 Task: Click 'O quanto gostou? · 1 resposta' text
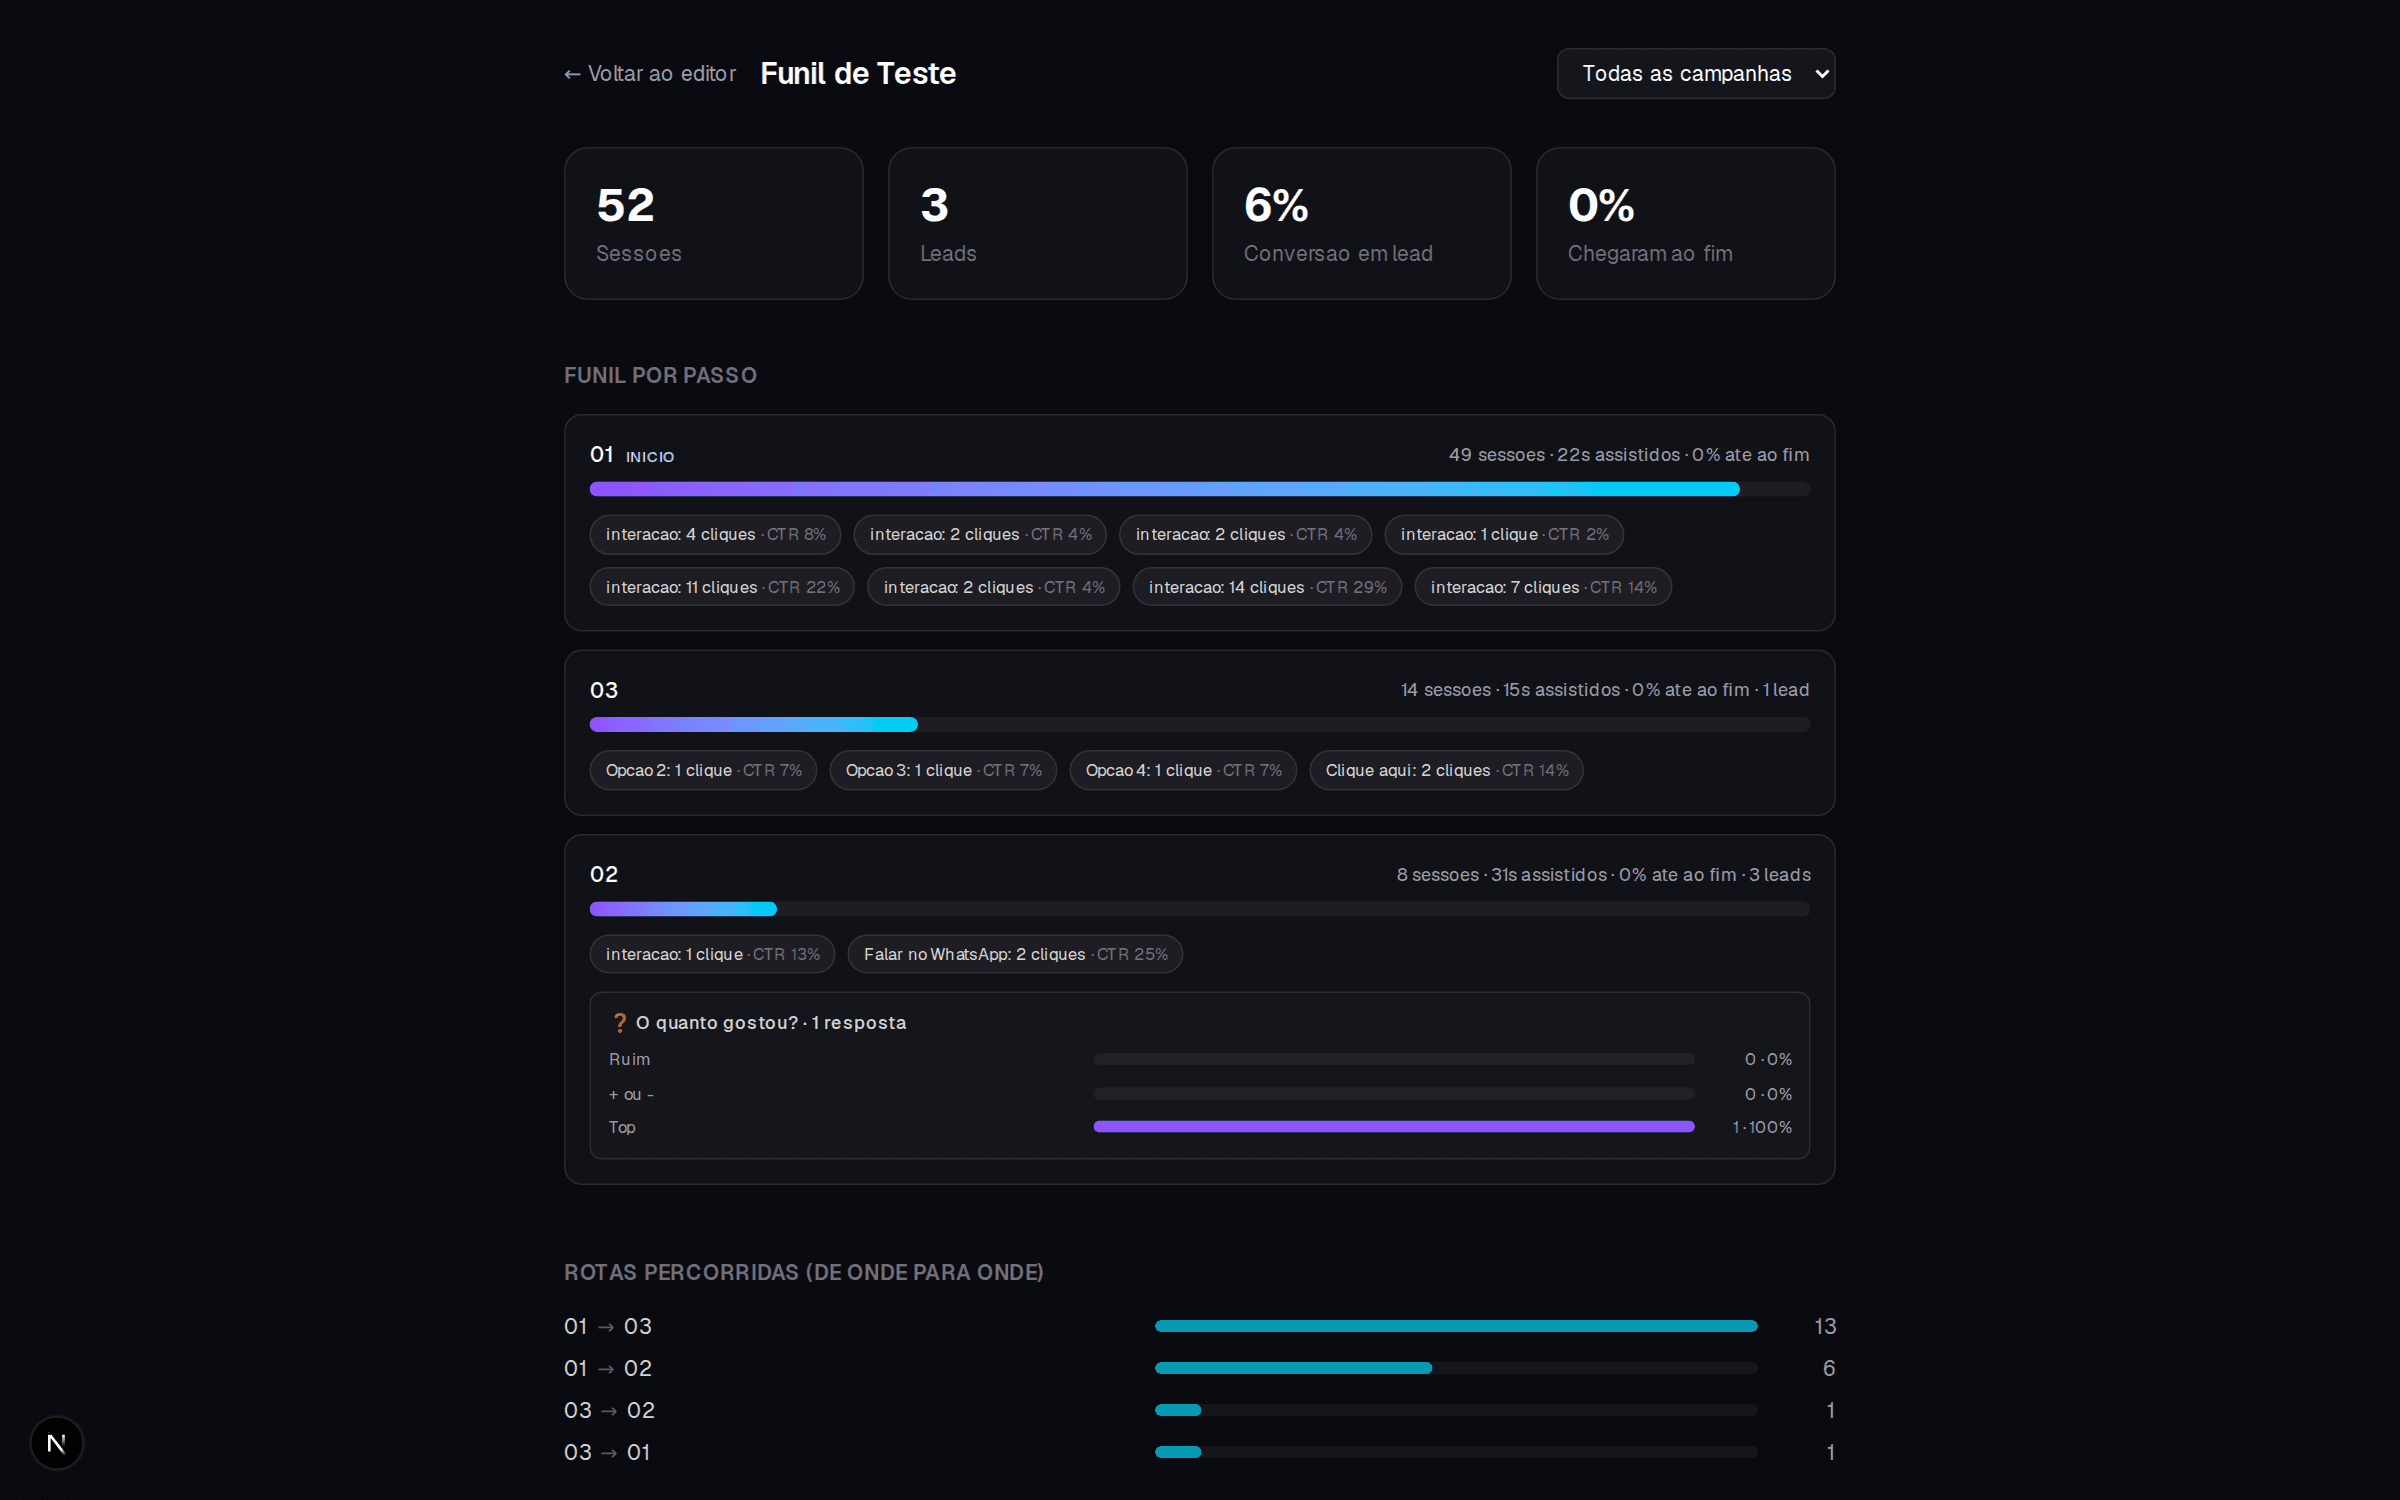pyautogui.click(x=771, y=1022)
